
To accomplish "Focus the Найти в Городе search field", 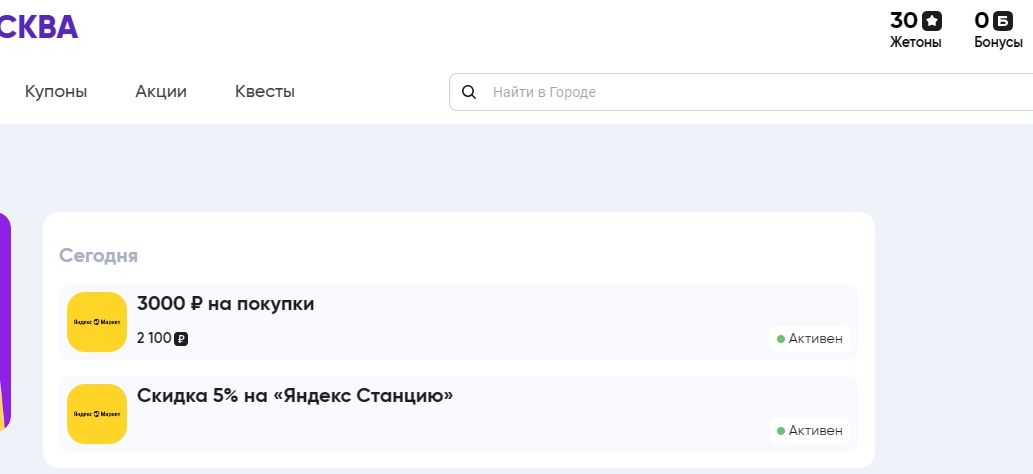I will pos(741,92).
